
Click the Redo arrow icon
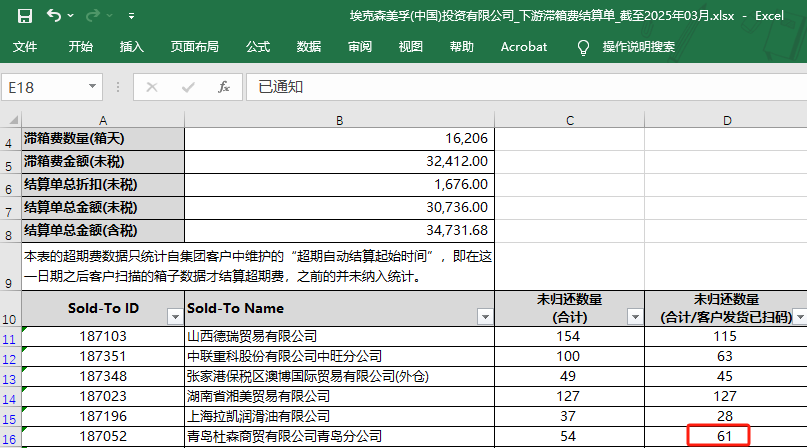pos(93,15)
